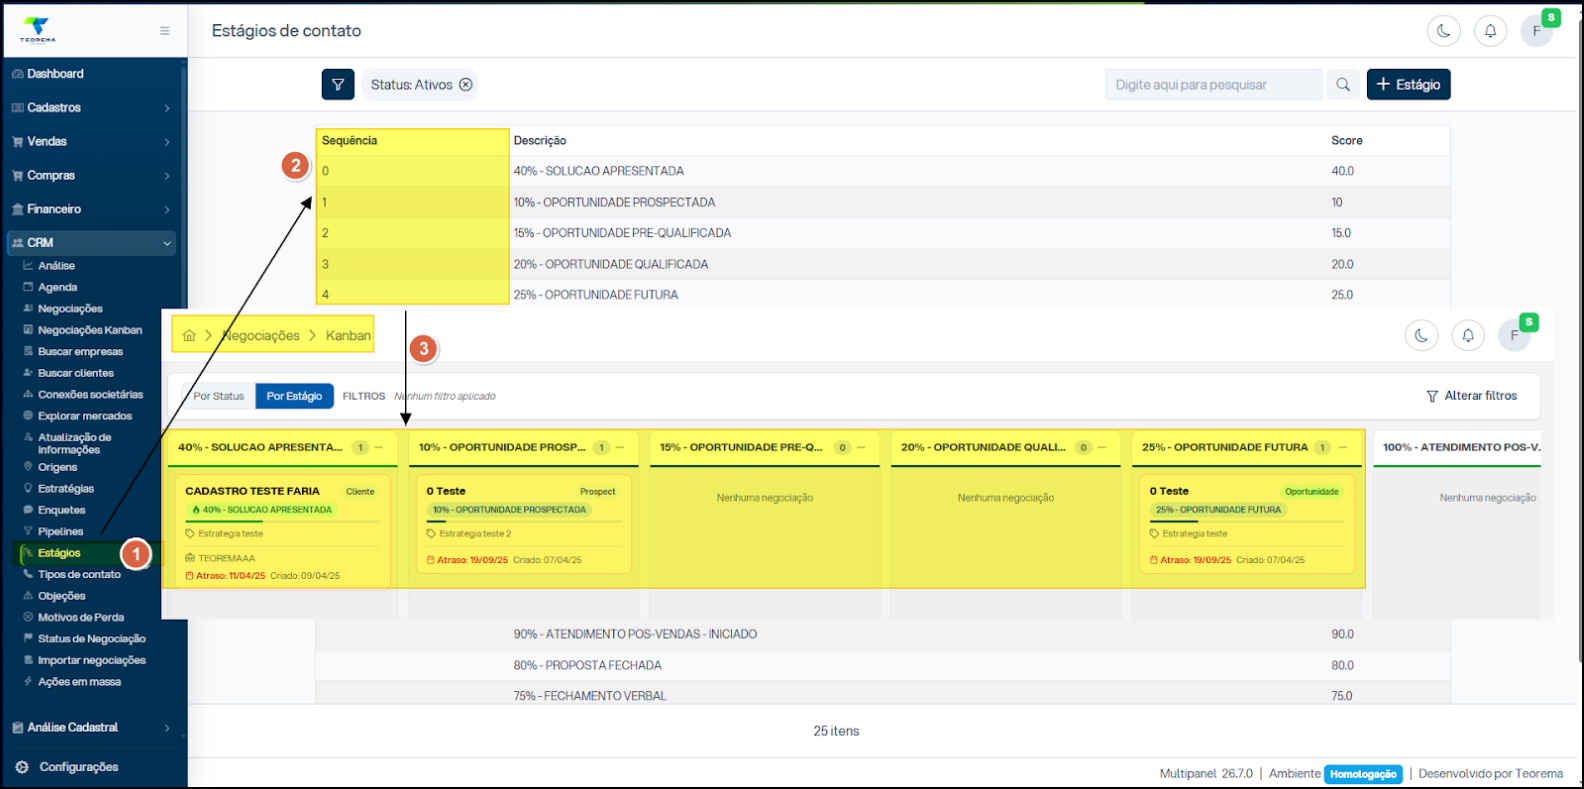Expand the Compras sidebar chevron

(167, 176)
